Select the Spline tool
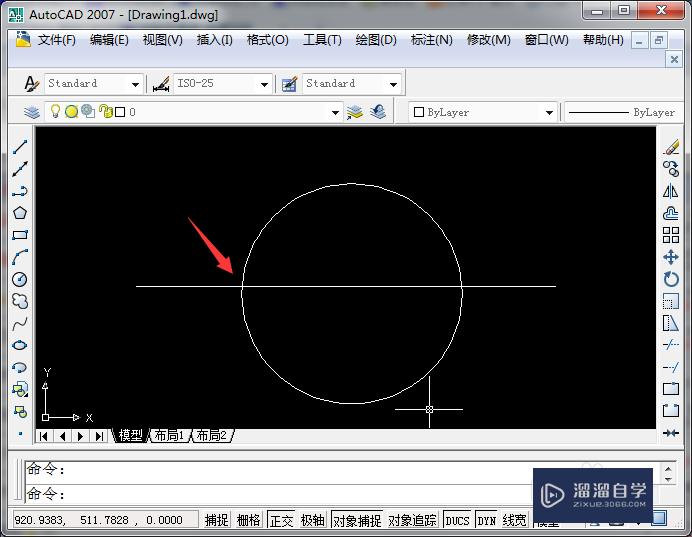Image resolution: width=692 pixels, height=537 pixels. [20, 324]
